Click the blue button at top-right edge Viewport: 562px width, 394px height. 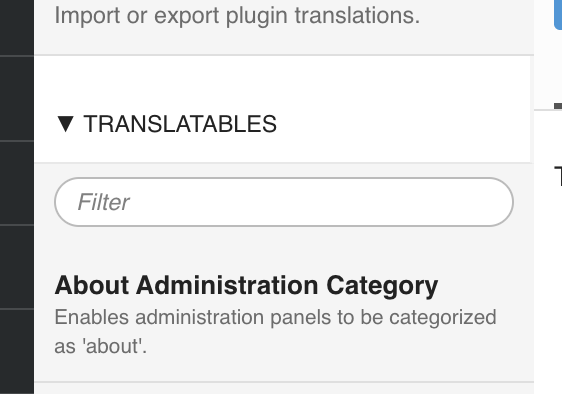pyautogui.click(x=558, y=15)
